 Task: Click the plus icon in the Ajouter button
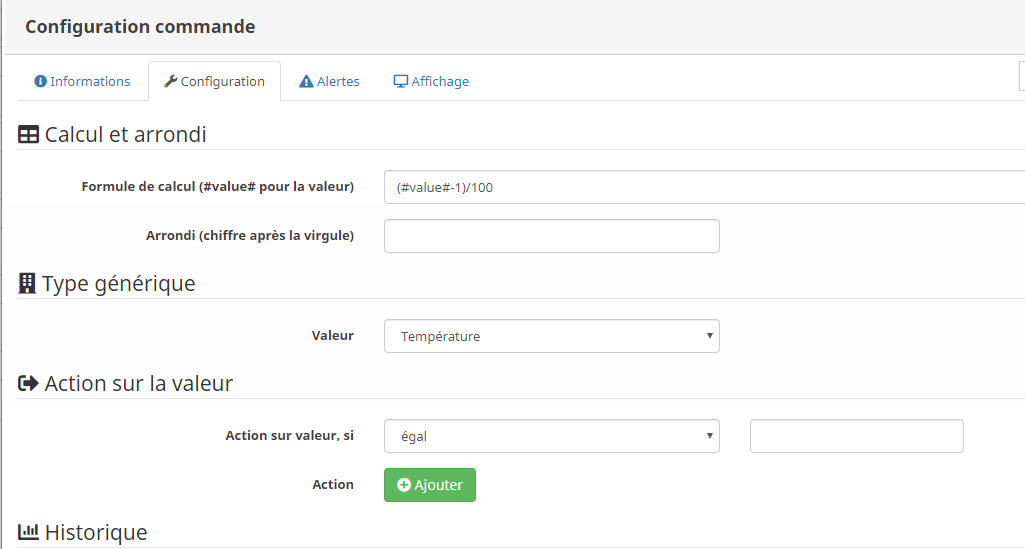tap(404, 485)
